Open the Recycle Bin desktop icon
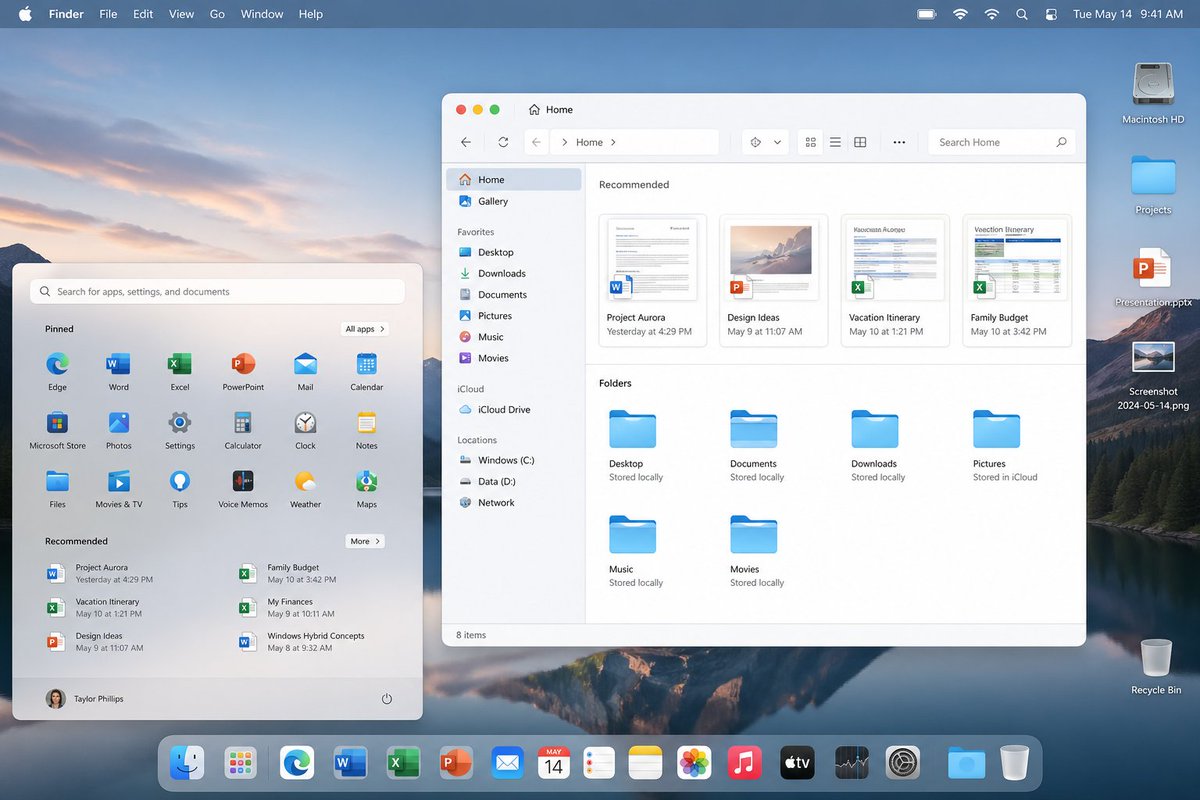Image resolution: width=1200 pixels, height=800 pixels. pyautogui.click(x=1156, y=666)
